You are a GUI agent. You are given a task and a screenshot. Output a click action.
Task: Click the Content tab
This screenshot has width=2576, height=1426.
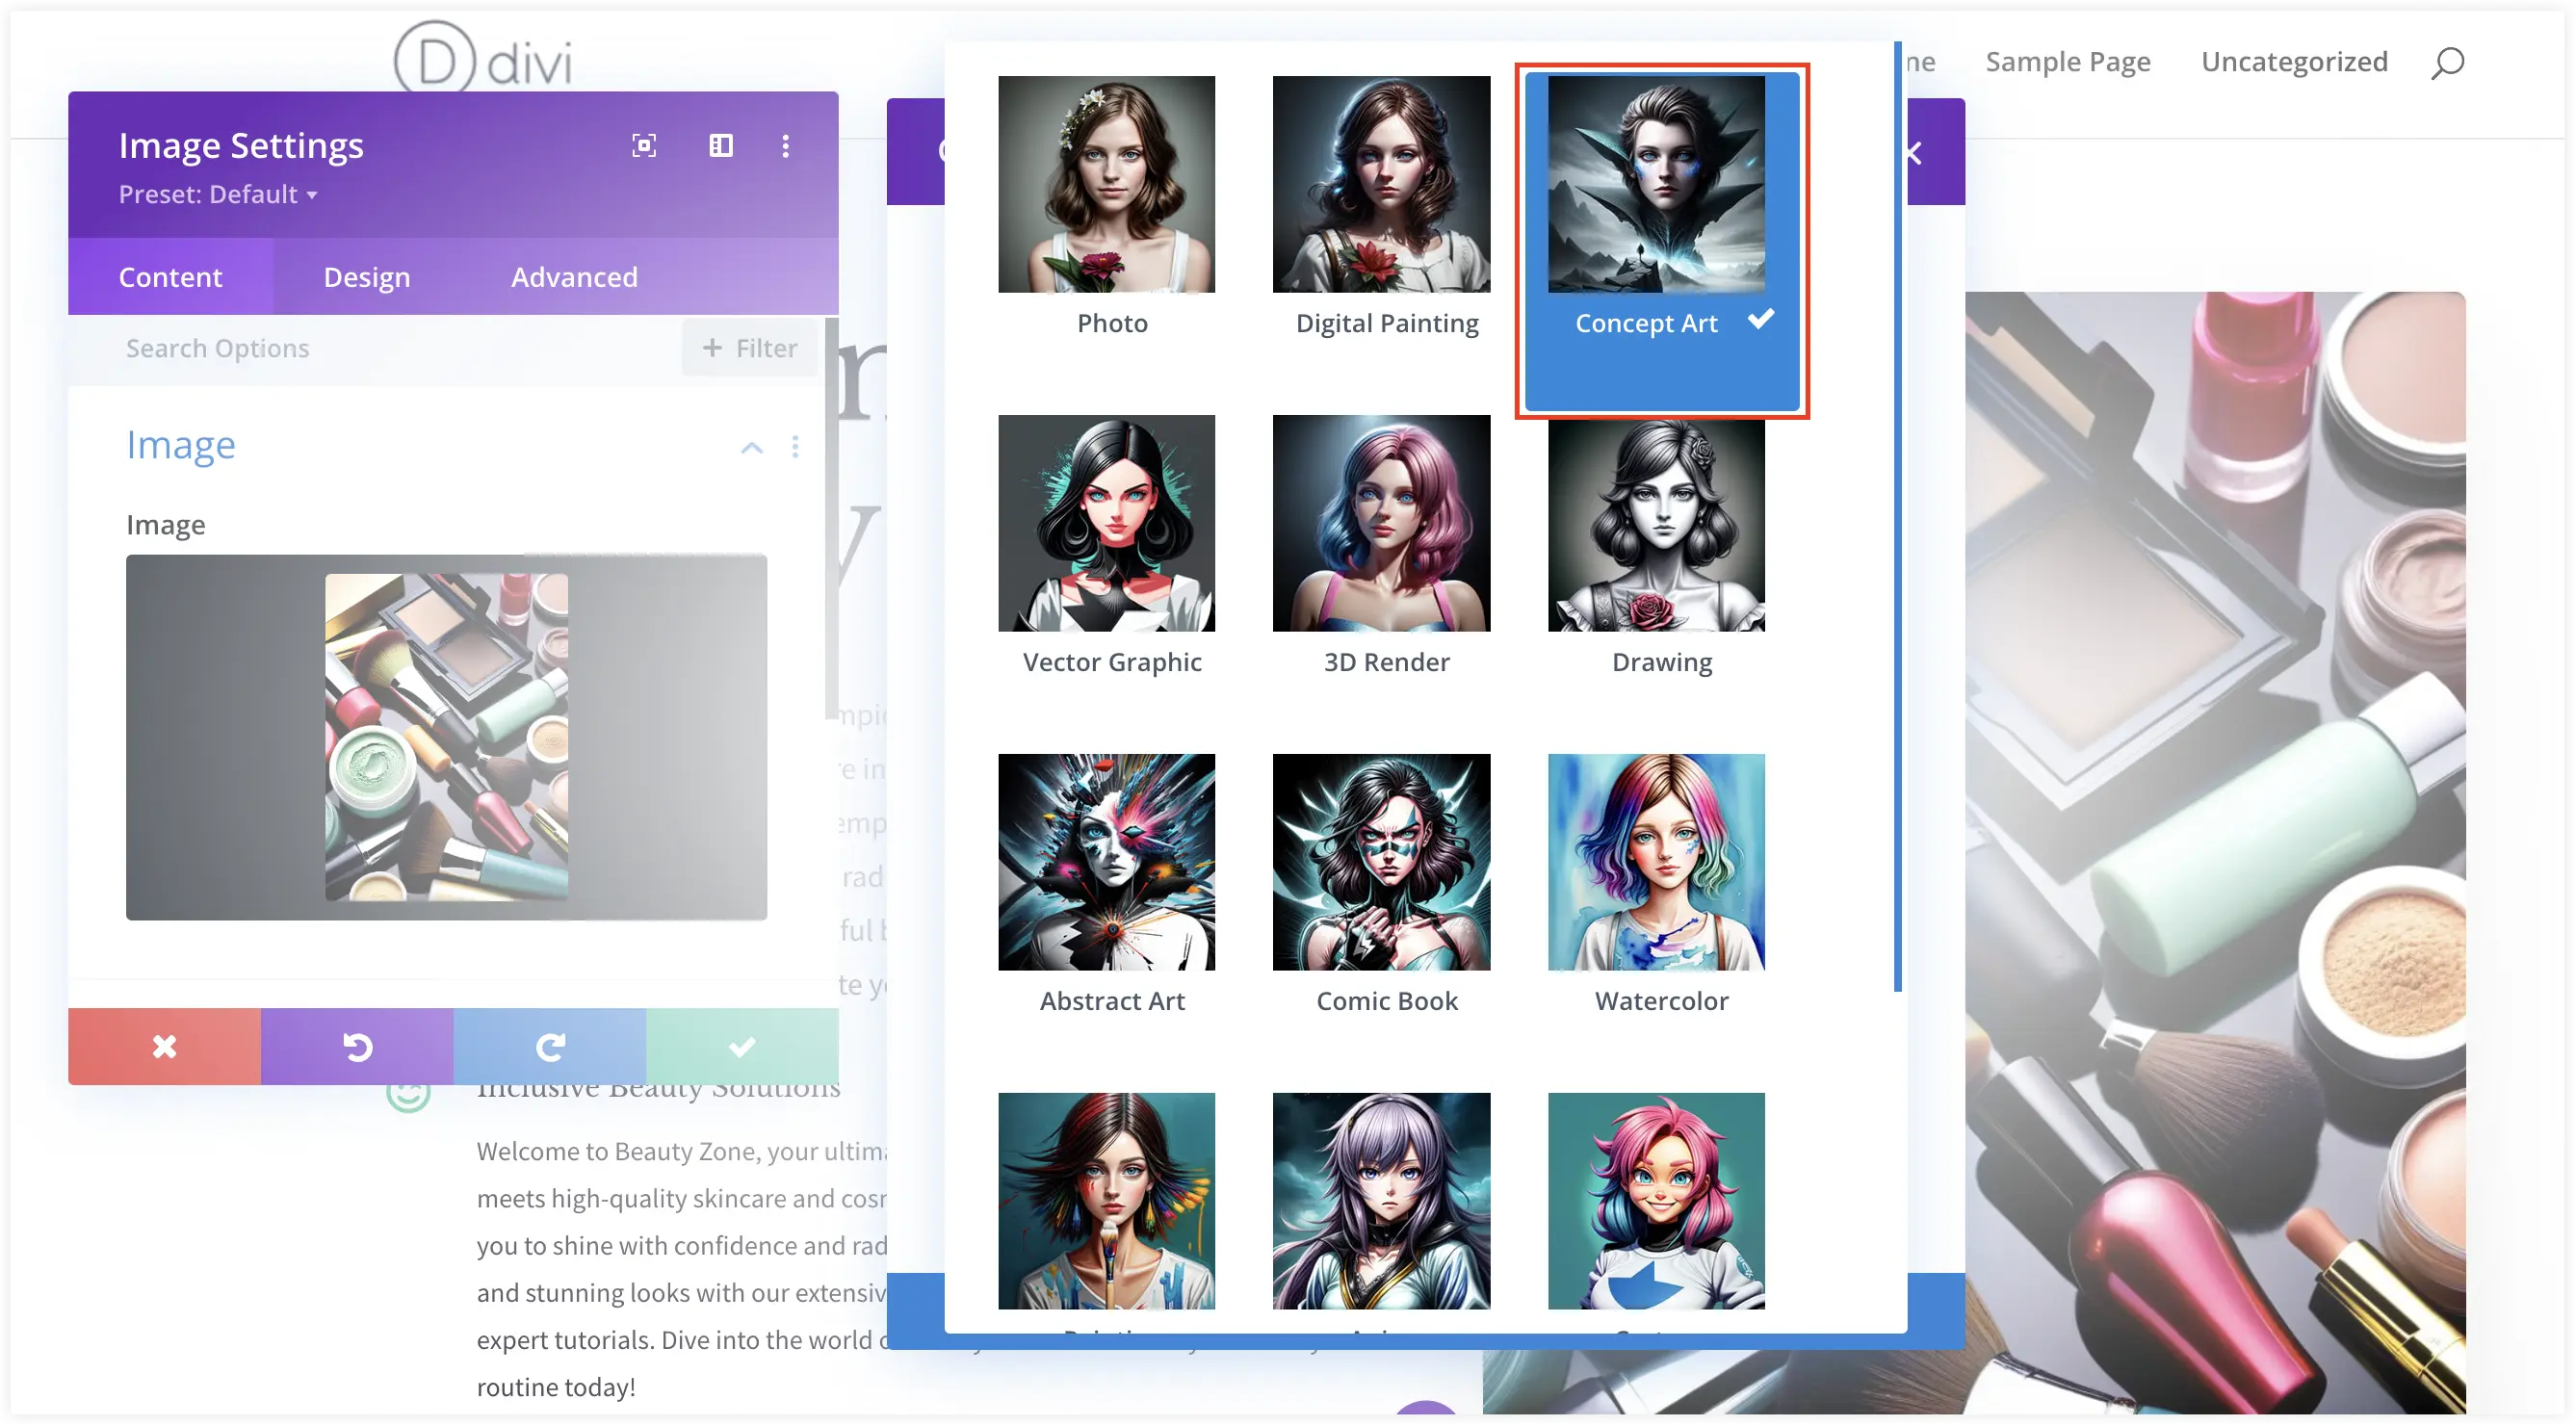click(x=170, y=275)
